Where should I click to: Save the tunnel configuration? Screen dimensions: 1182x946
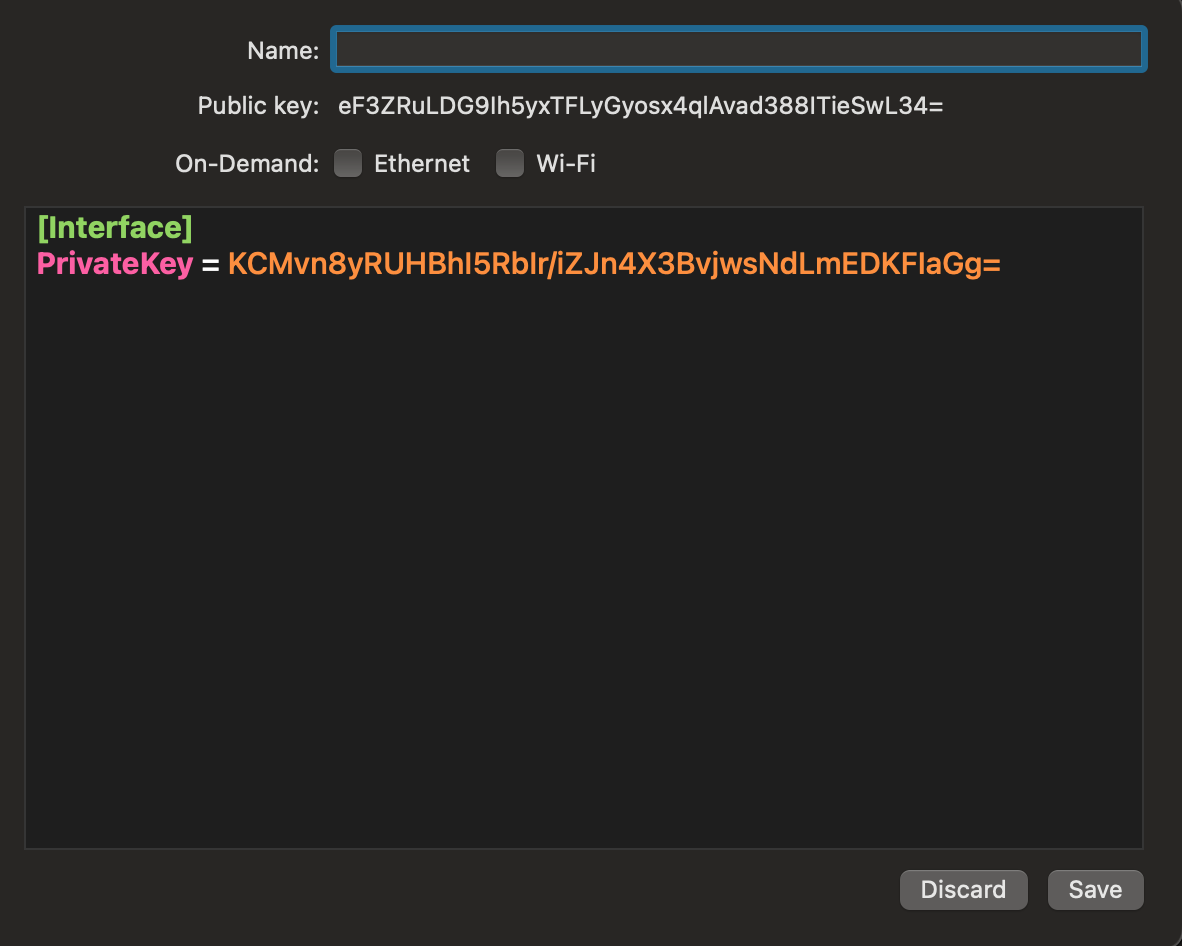(x=1095, y=889)
